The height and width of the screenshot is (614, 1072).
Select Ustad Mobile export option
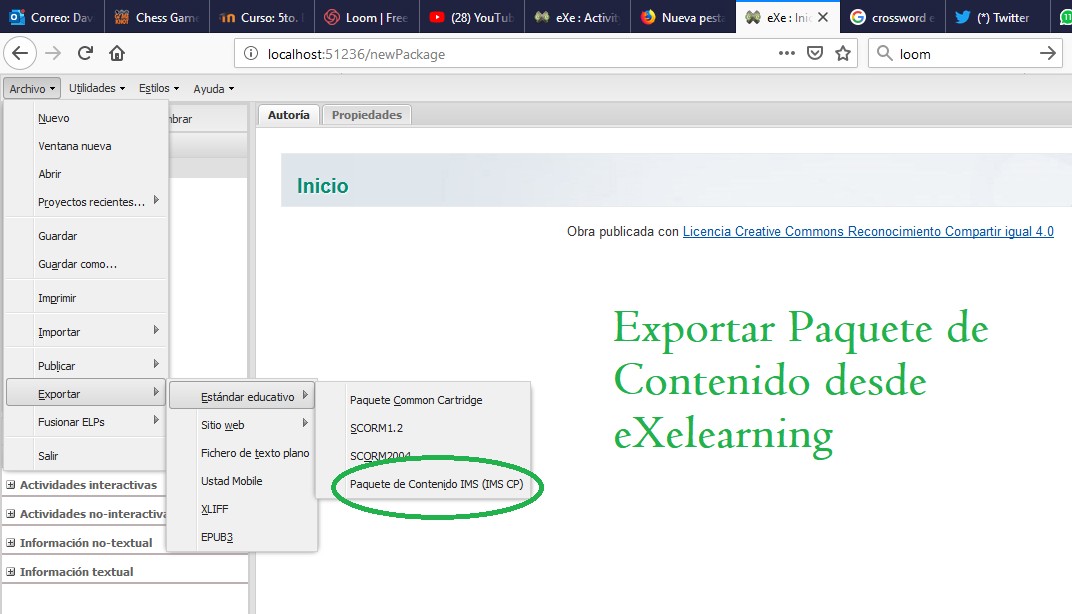[242, 481]
